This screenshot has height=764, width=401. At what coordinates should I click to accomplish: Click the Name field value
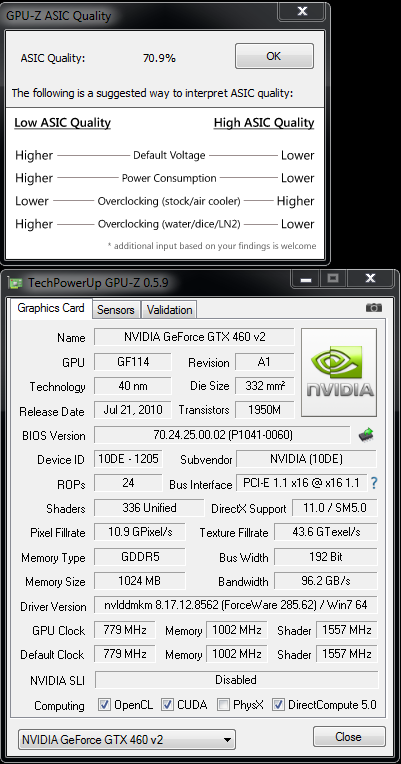pyautogui.click(x=194, y=337)
